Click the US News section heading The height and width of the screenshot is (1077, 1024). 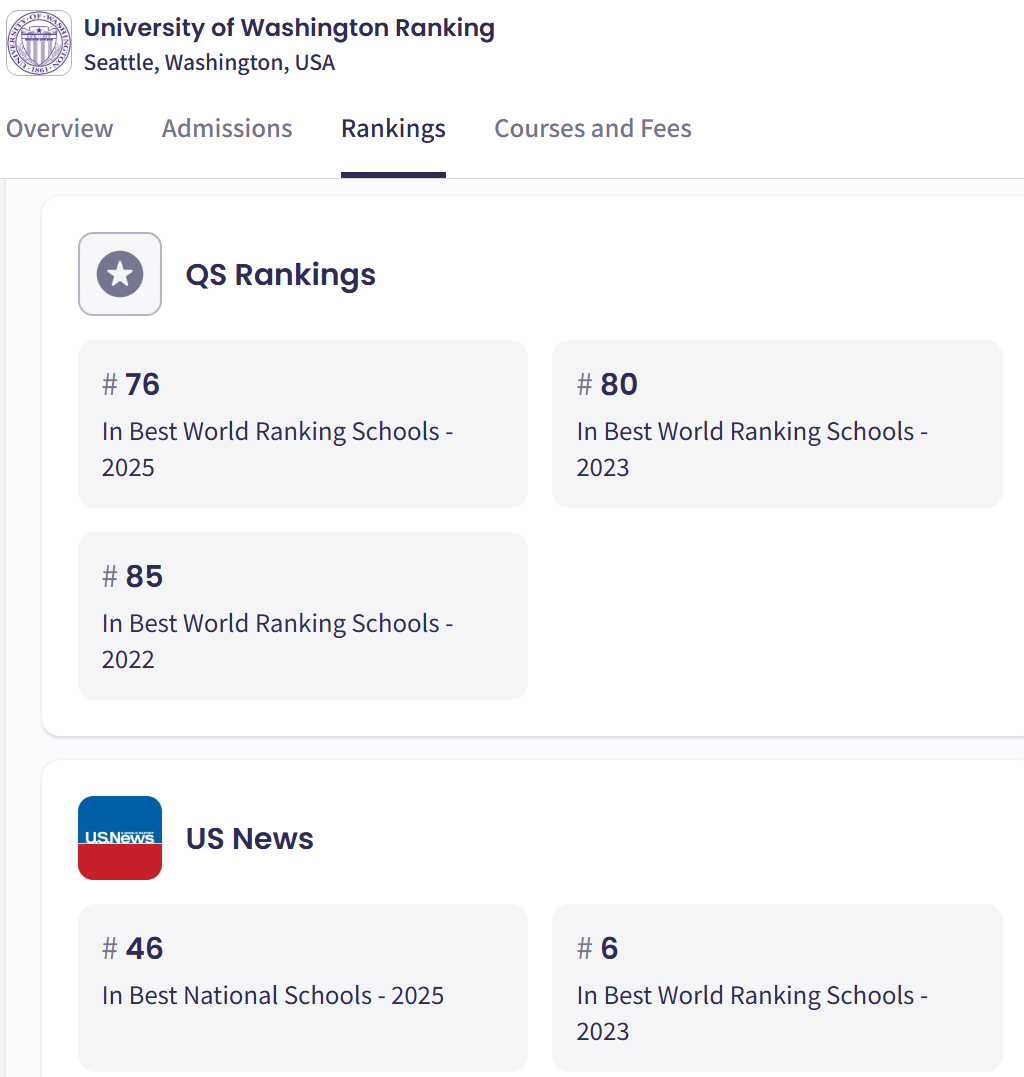coord(250,839)
